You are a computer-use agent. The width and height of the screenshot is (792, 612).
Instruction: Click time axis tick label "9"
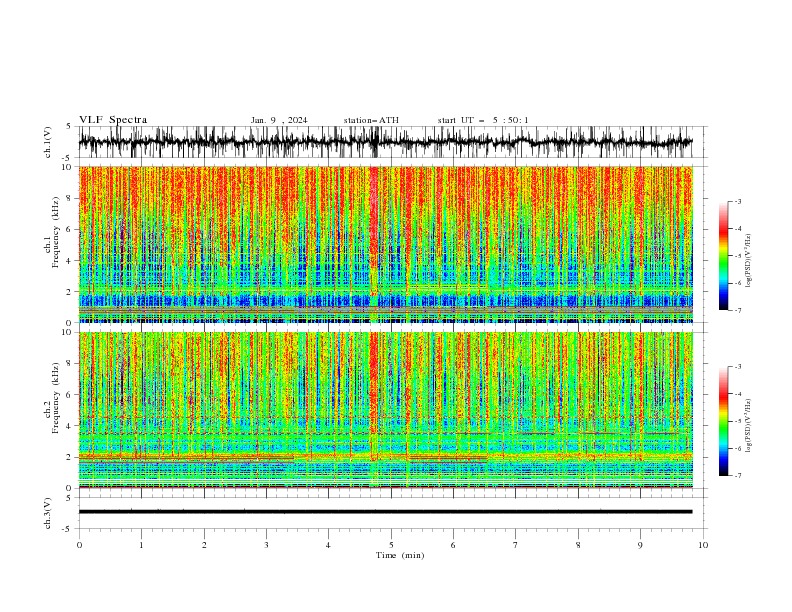coord(640,545)
